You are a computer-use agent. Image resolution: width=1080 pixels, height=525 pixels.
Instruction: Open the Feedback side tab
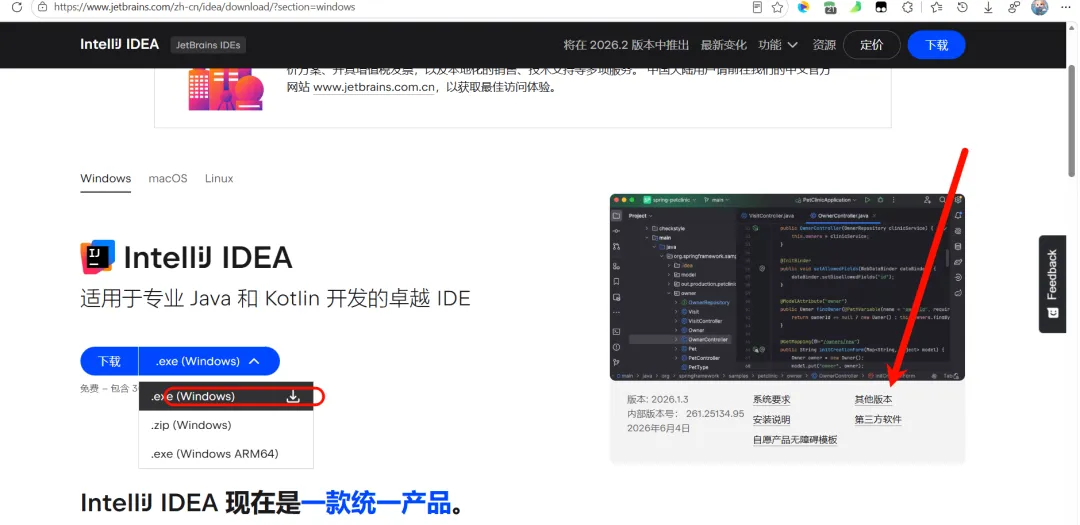pyautogui.click(x=1052, y=284)
